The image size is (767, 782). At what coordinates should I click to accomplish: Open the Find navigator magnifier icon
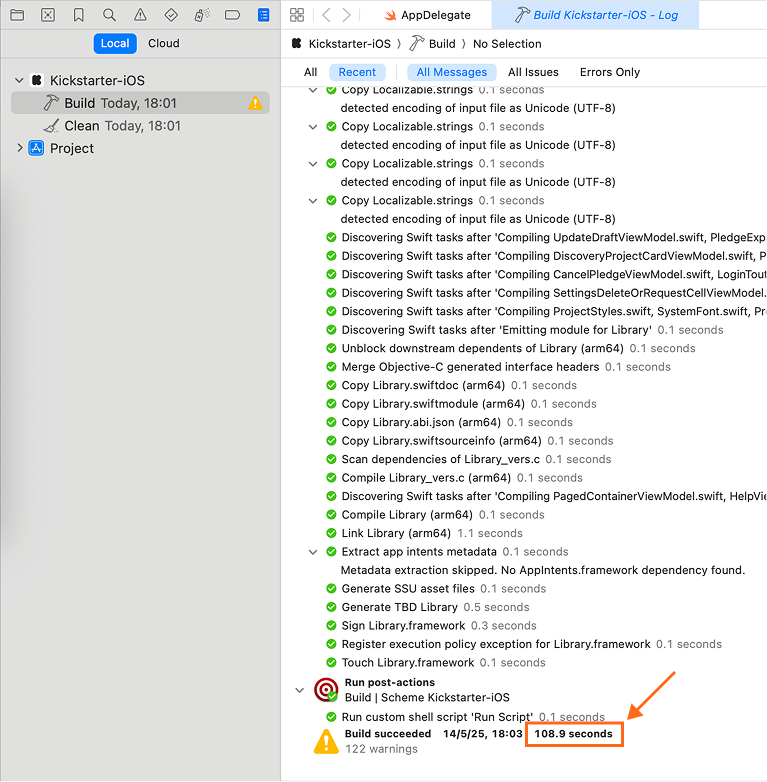pyautogui.click(x=109, y=15)
